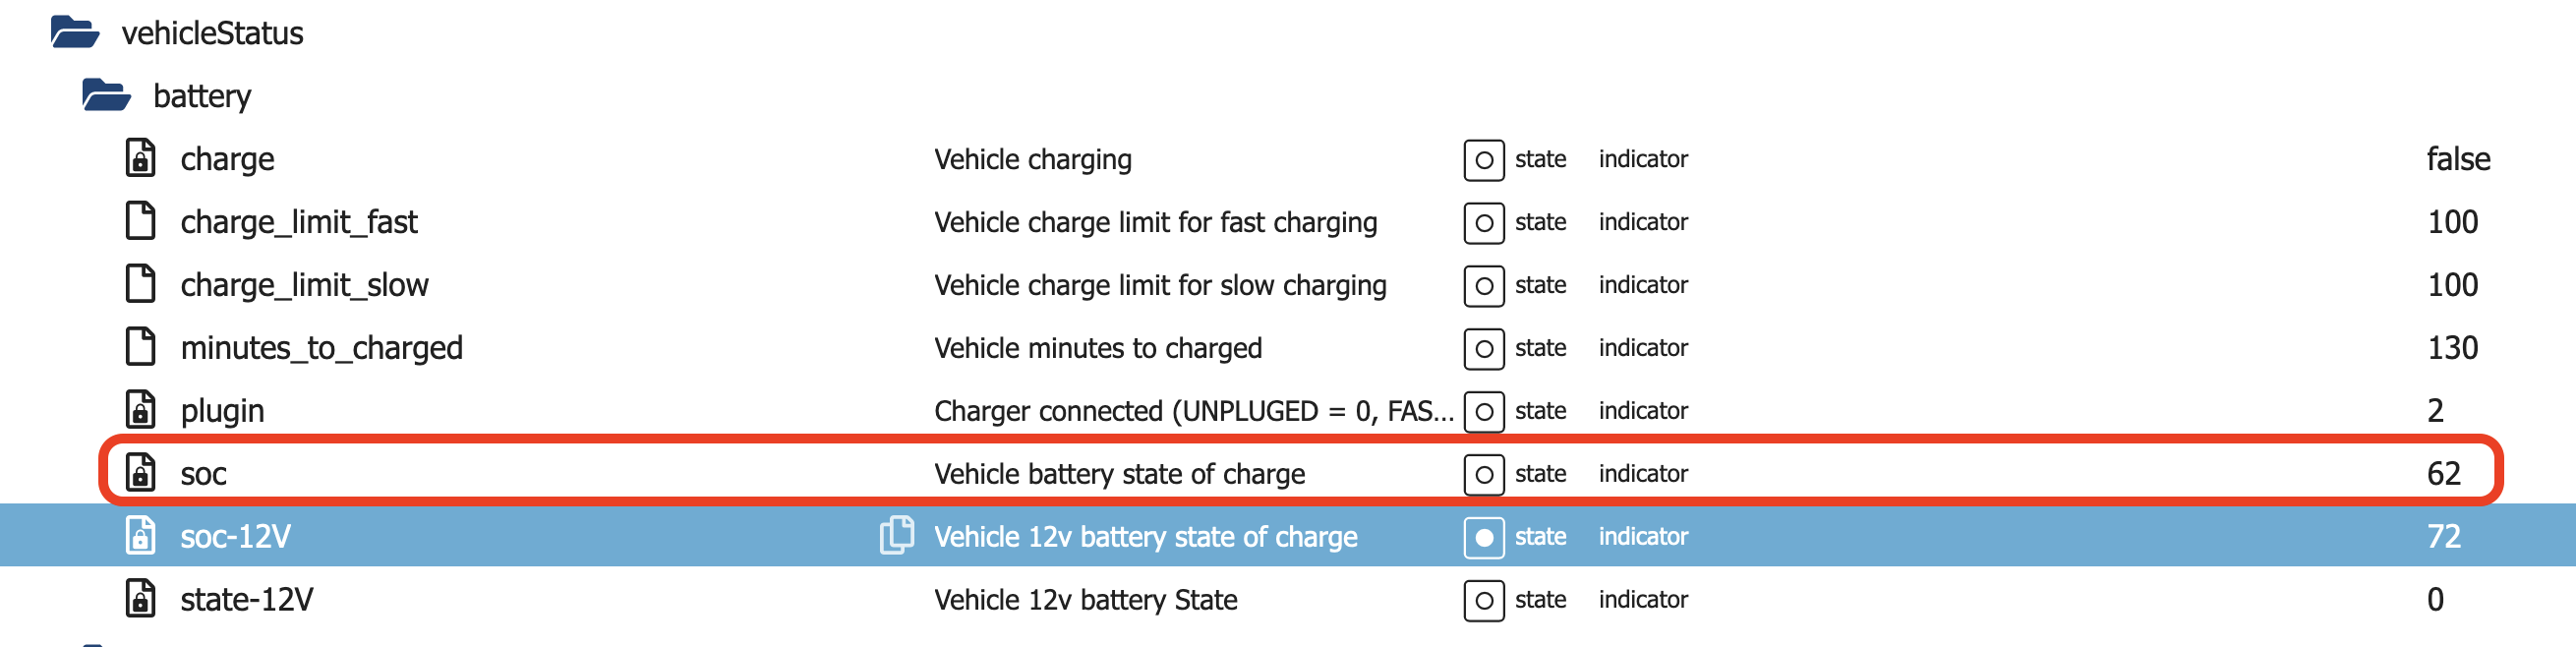The image size is (2576, 647).
Task: Collapse the vehicleStatus folder
Action: (x=74, y=32)
